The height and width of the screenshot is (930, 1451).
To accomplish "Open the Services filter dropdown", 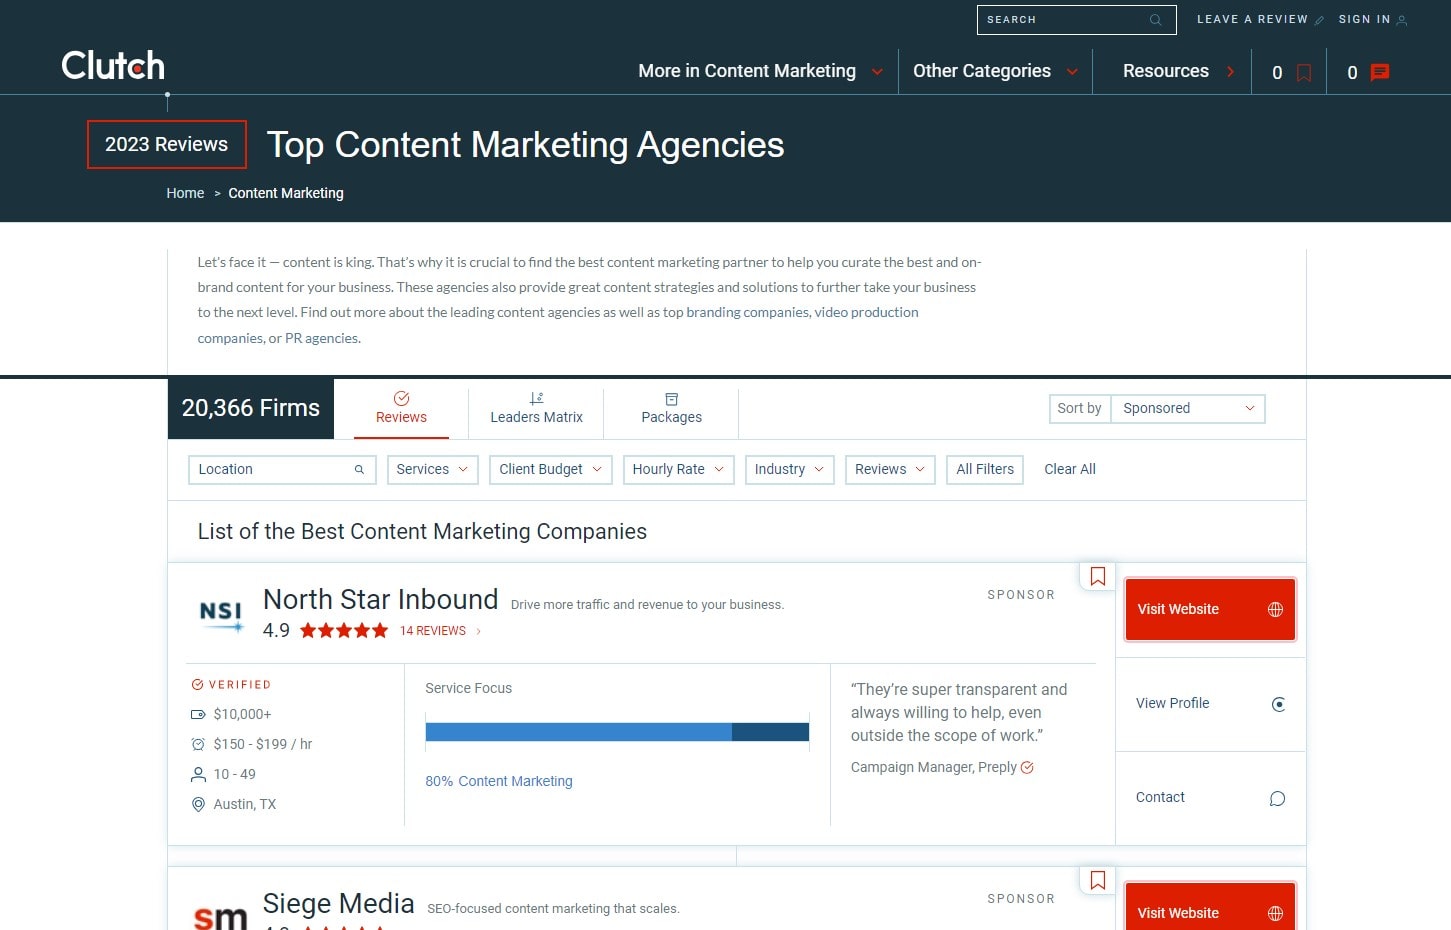I will pyautogui.click(x=431, y=469).
